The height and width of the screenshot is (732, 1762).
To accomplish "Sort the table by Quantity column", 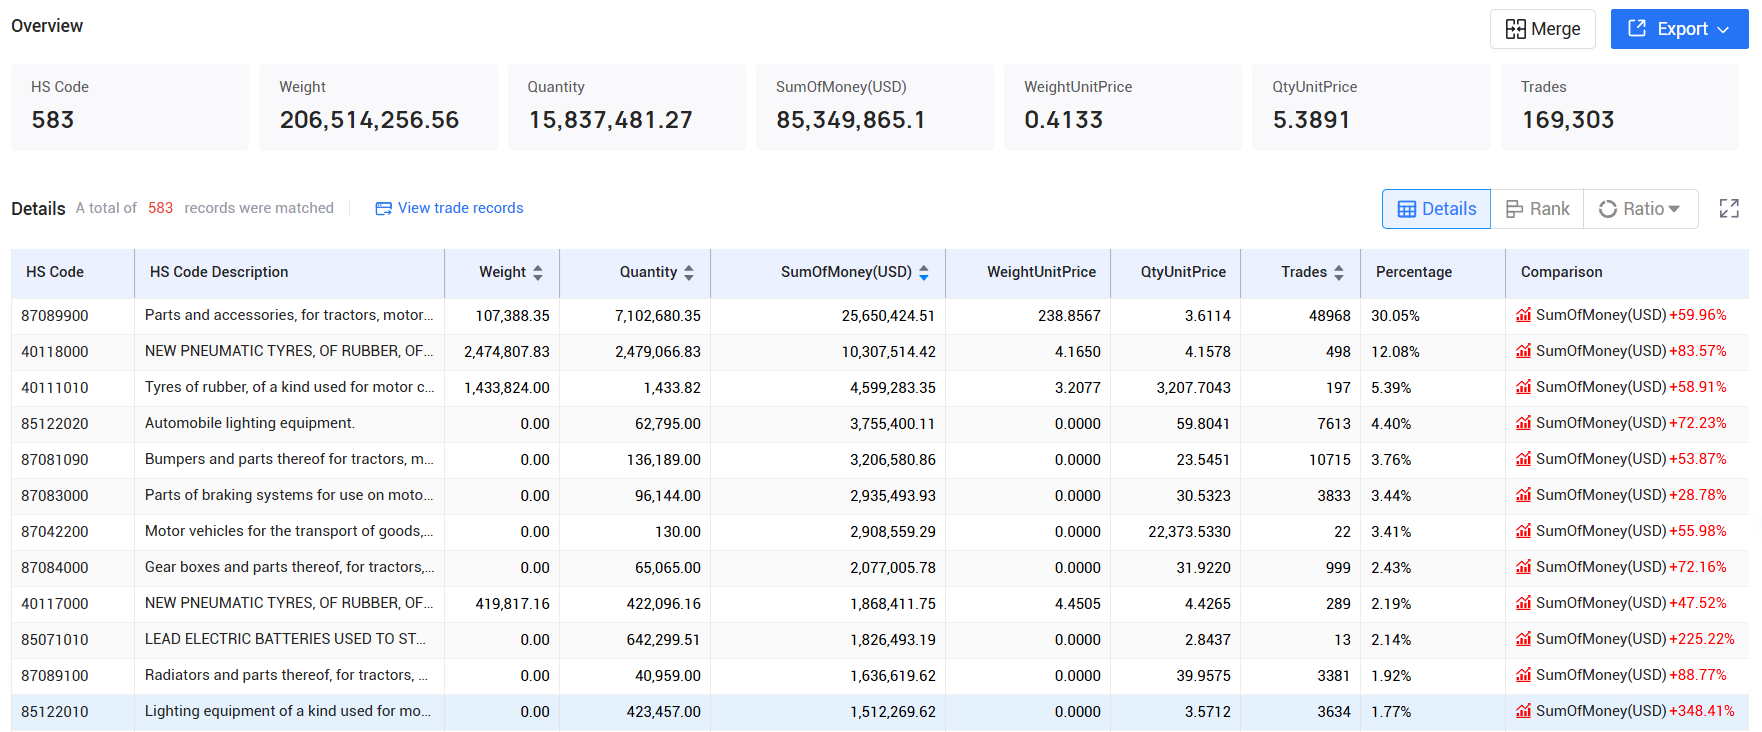I will 689,272.
